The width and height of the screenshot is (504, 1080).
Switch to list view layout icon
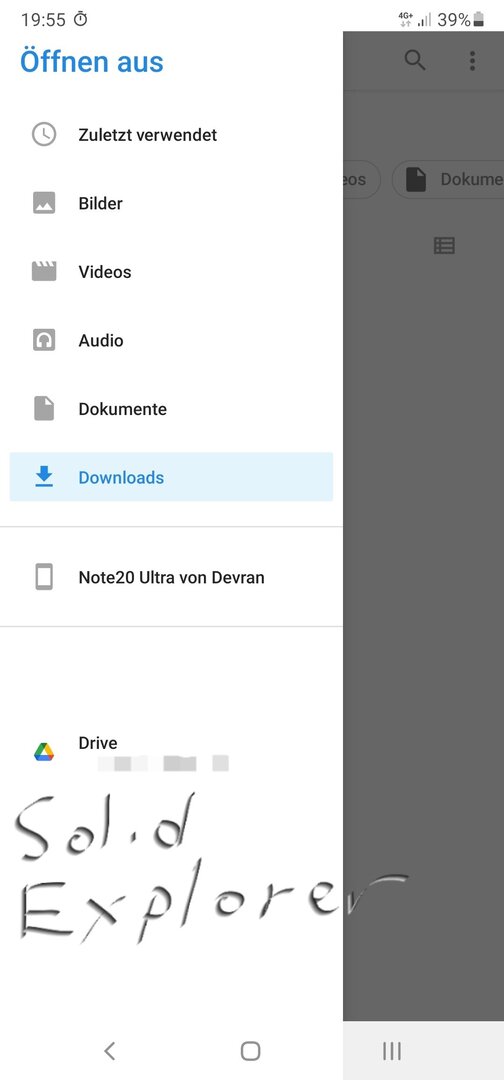tap(444, 245)
